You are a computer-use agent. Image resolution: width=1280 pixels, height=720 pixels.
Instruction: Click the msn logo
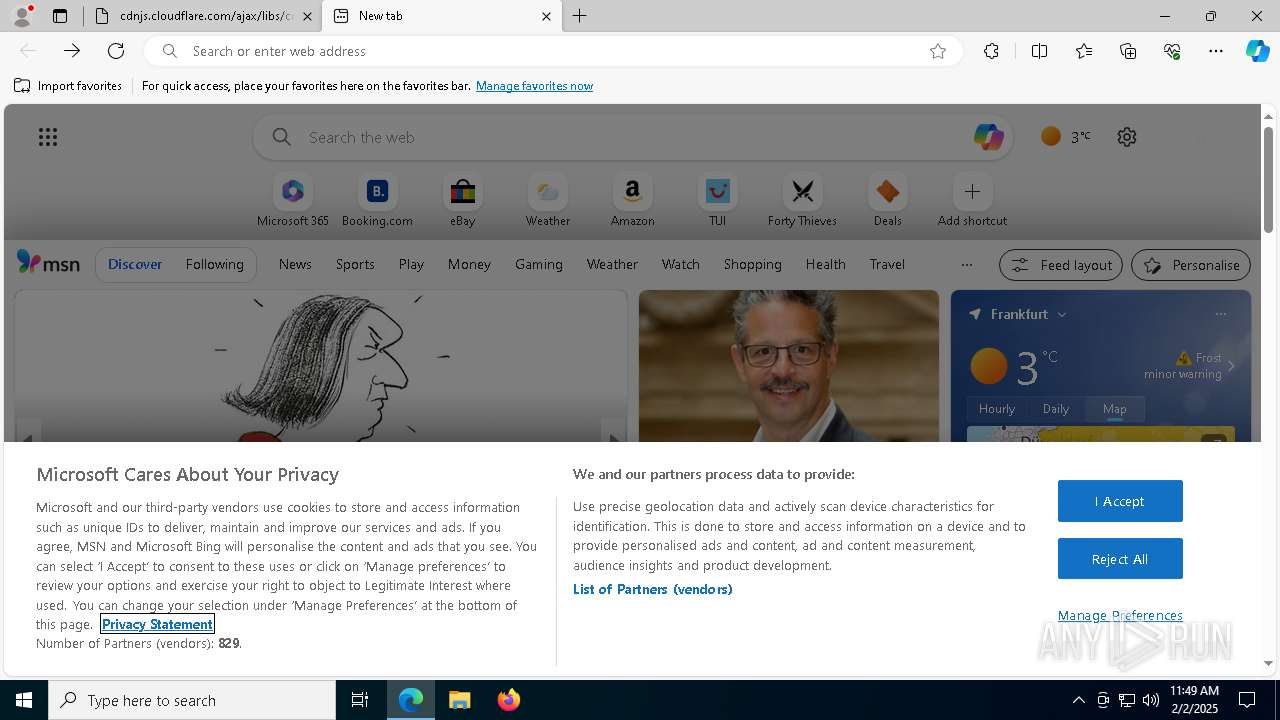tap(48, 263)
